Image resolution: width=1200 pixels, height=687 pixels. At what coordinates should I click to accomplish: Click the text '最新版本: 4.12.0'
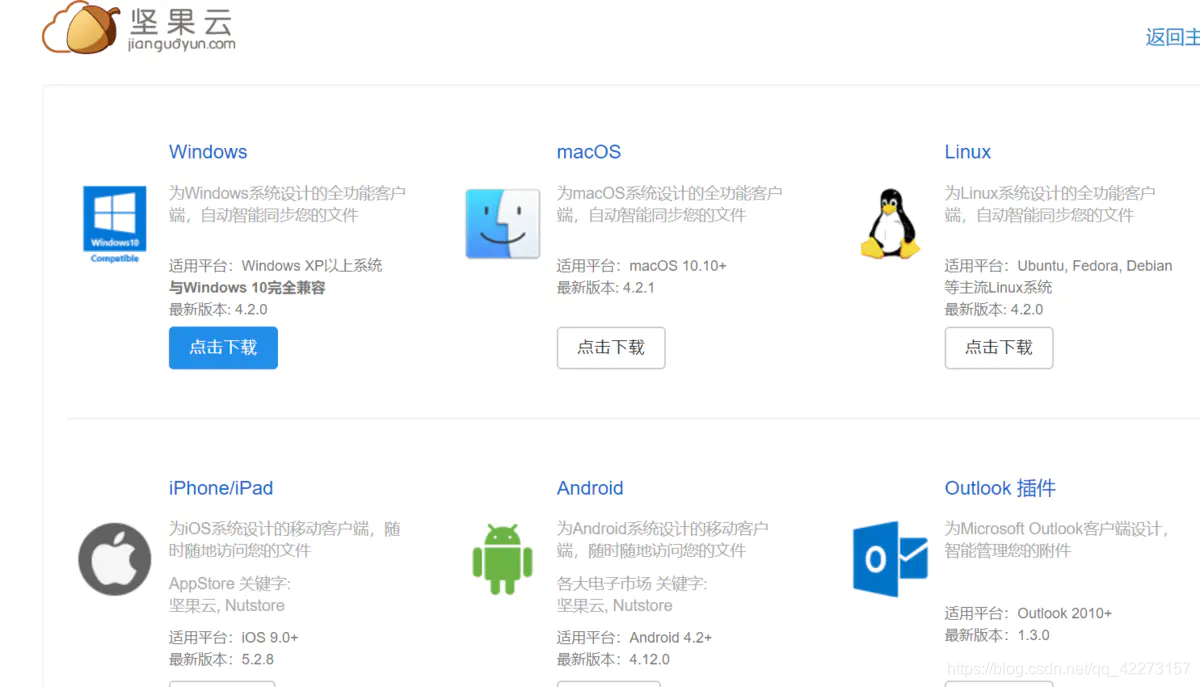pos(613,660)
